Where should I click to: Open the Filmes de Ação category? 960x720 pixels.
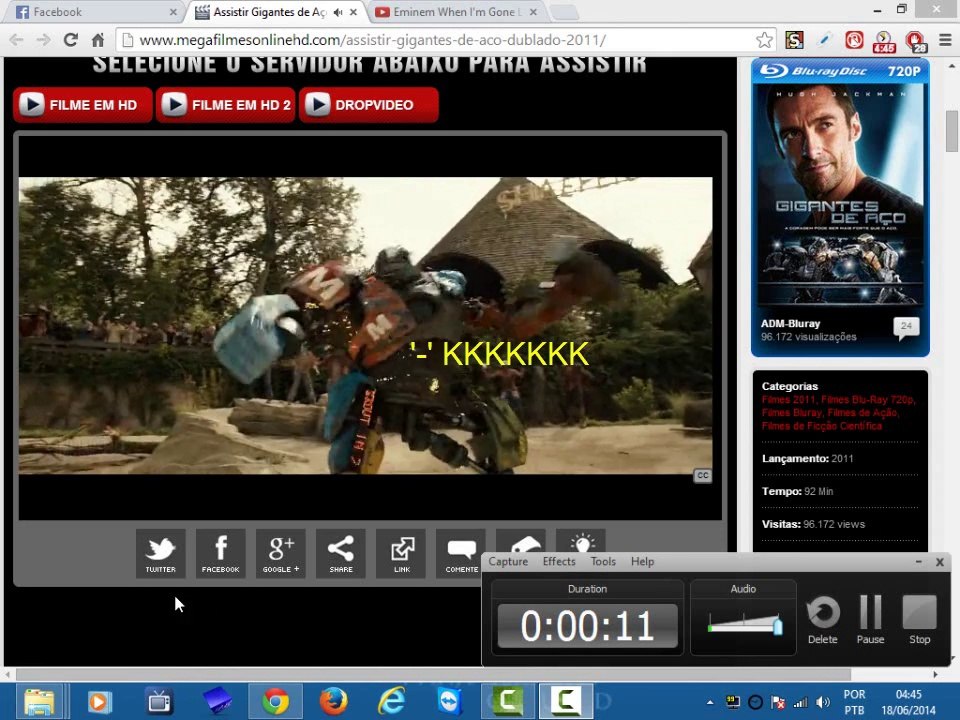(x=863, y=413)
